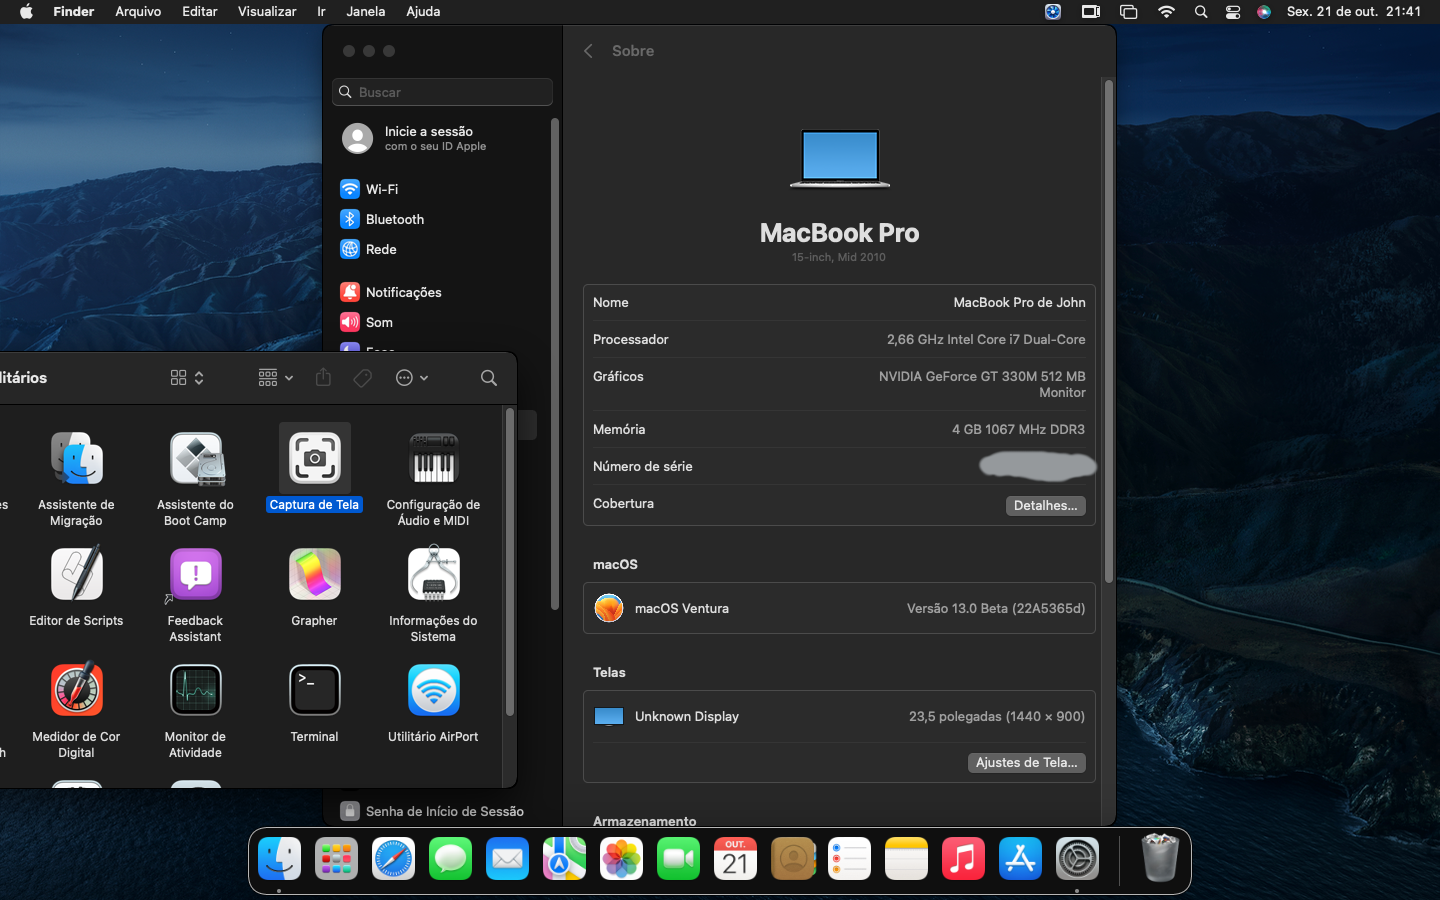Image resolution: width=1440 pixels, height=900 pixels.
Task: Click the settings sidebar scrollbar
Action: tap(554, 364)
